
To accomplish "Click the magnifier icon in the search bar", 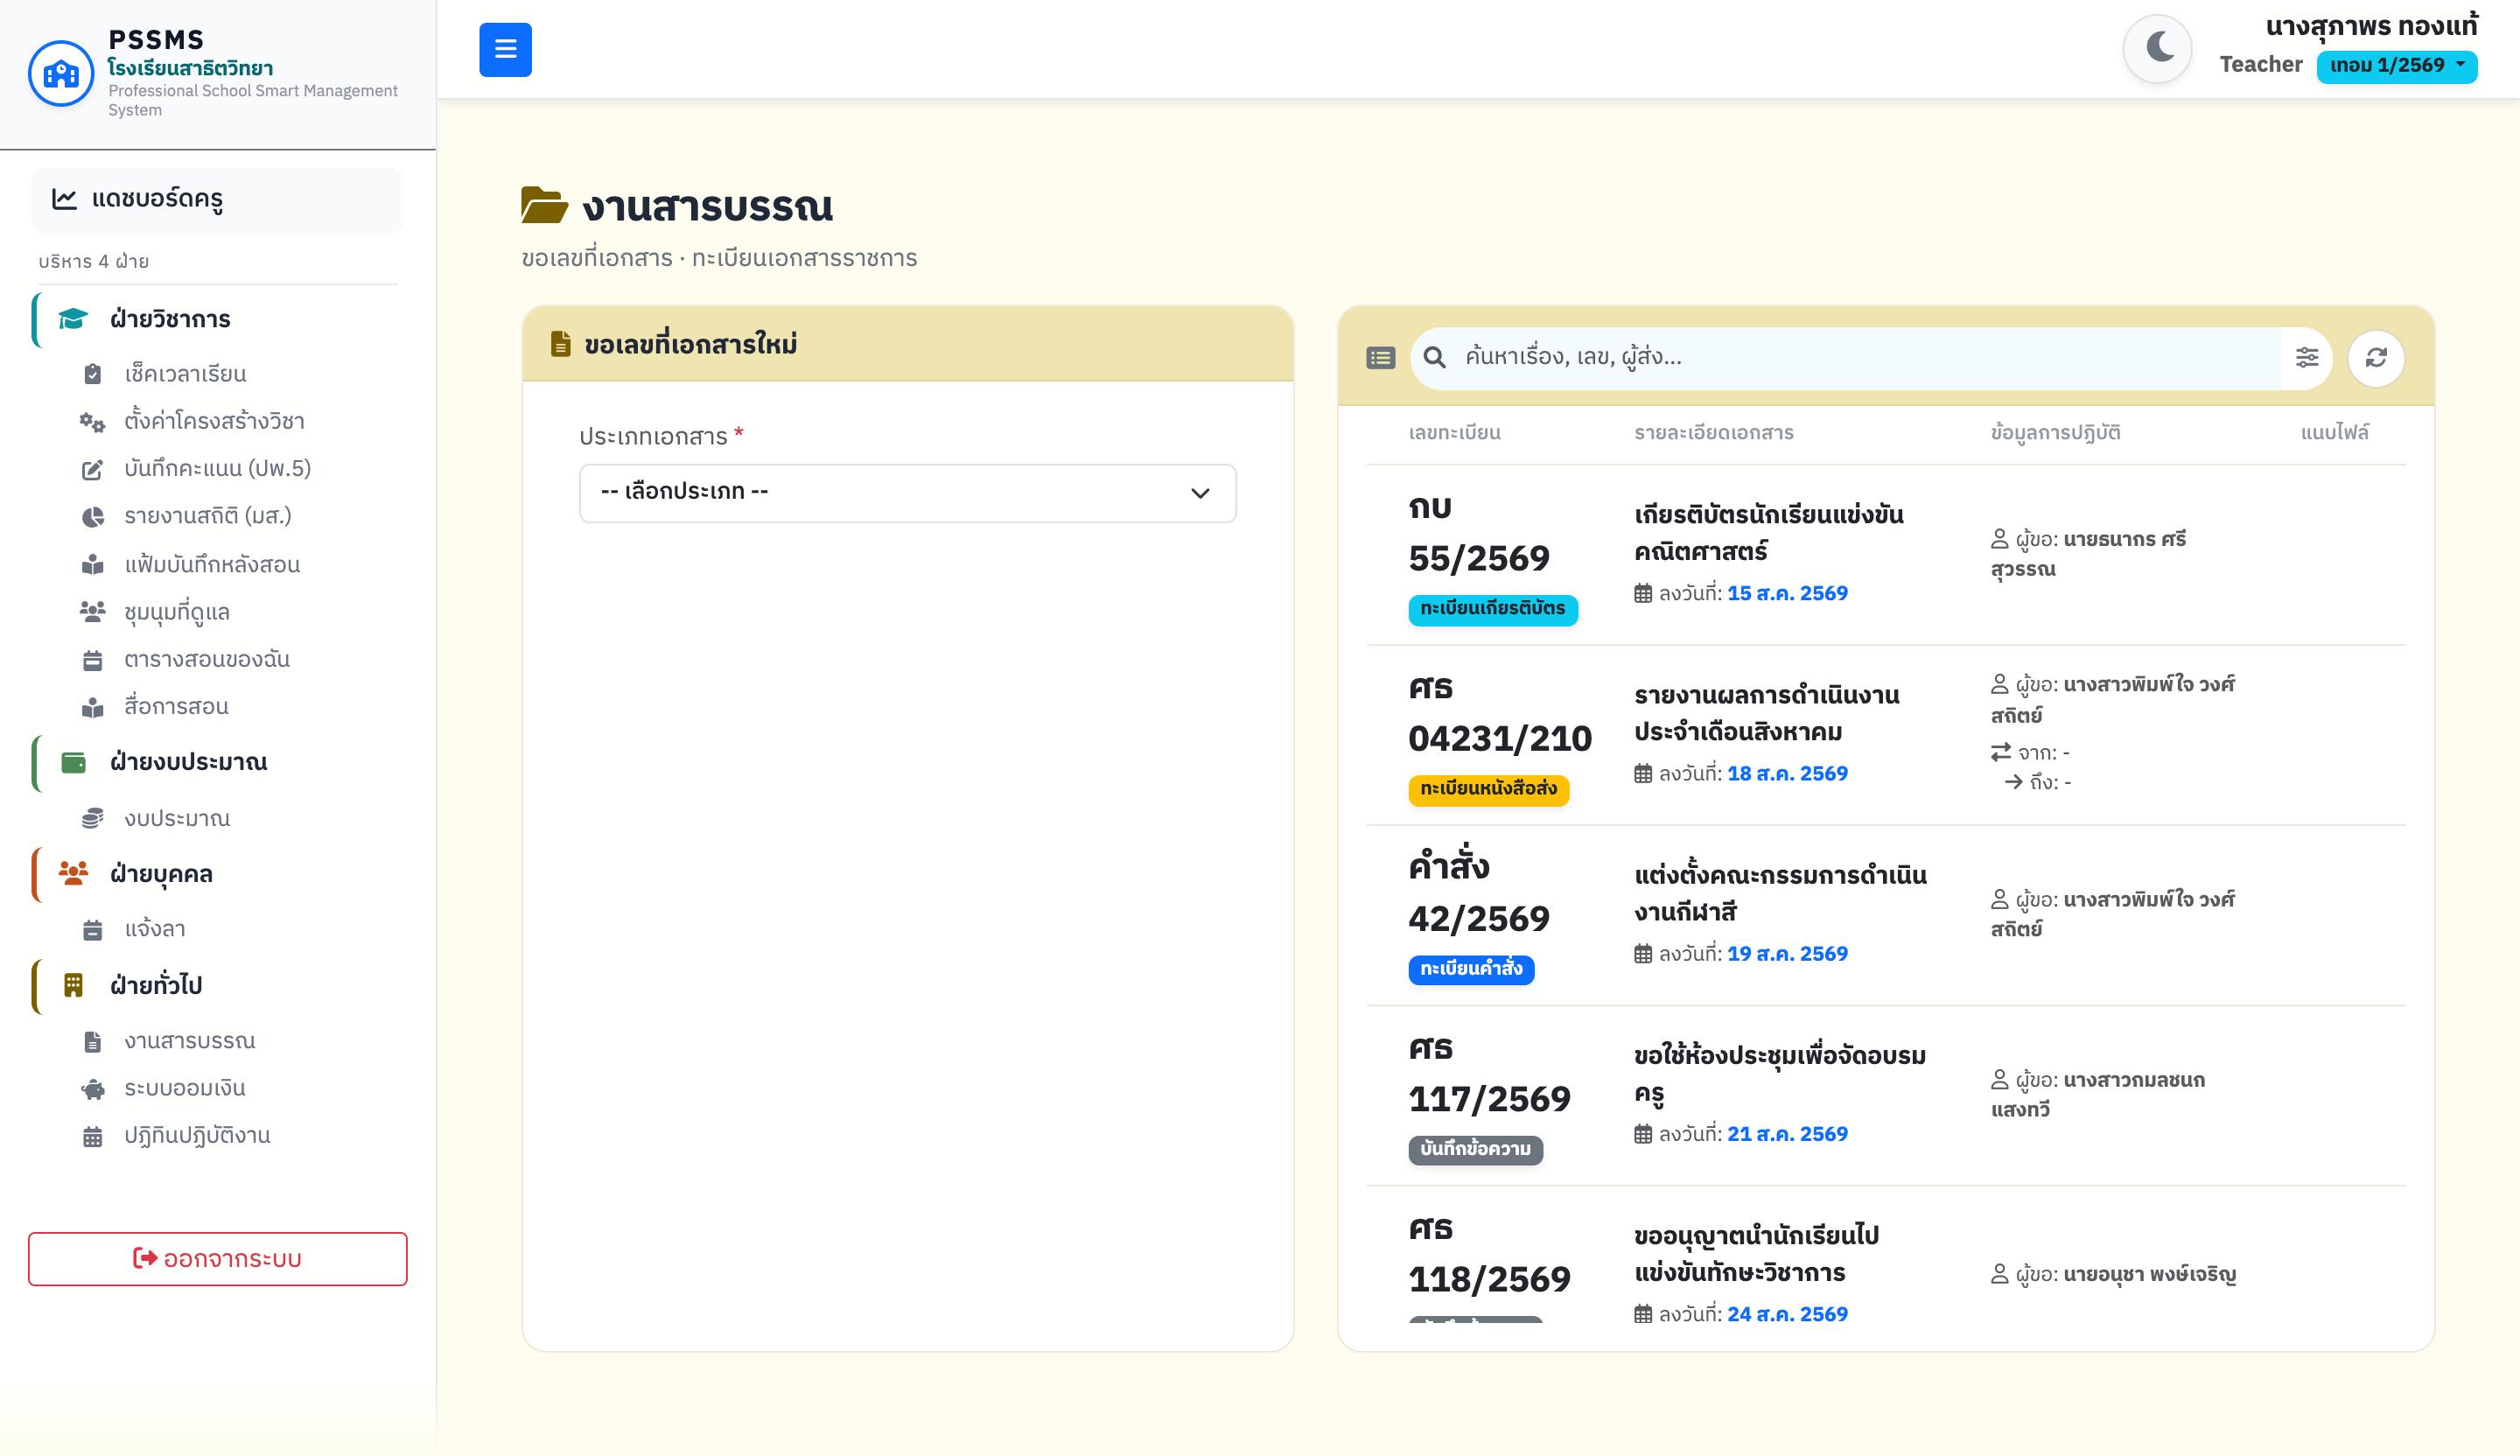I will pyautogui.click(x=1434, y=357).
